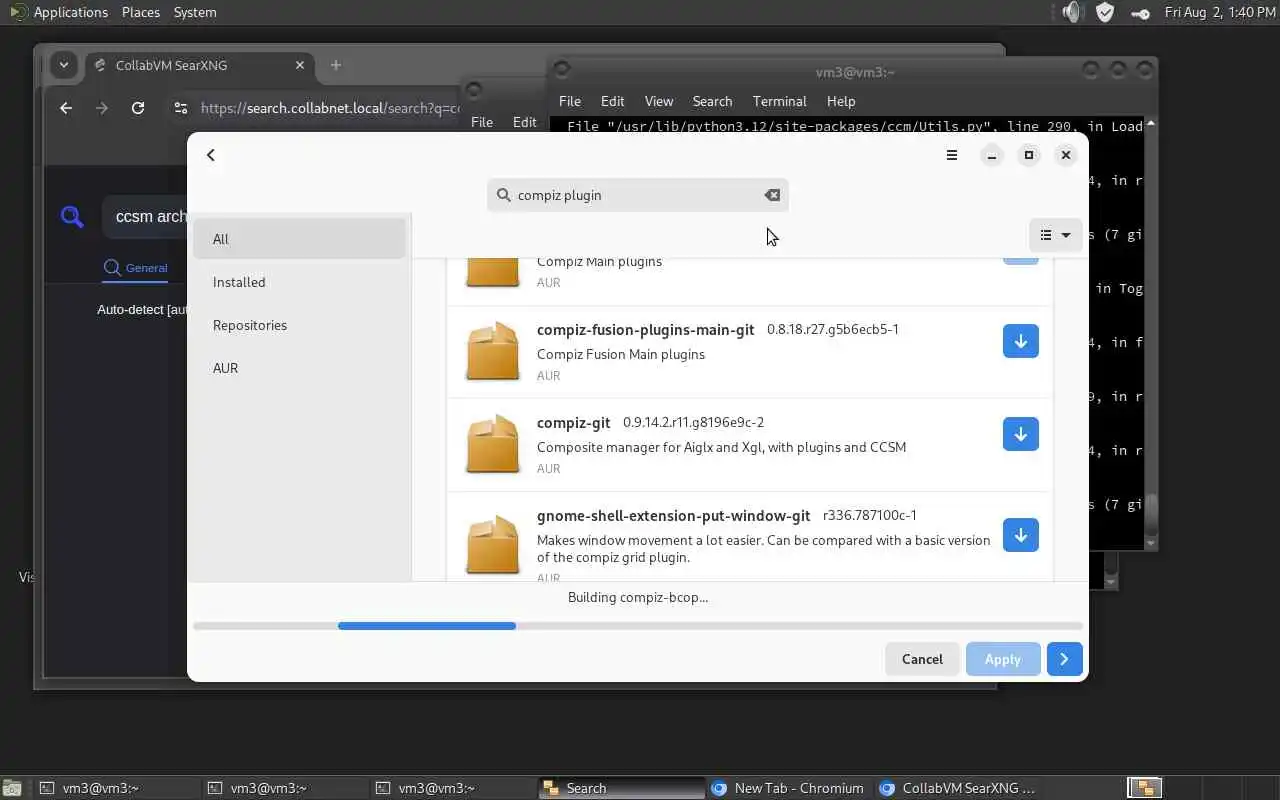Select the Installed category

point(299,282)
